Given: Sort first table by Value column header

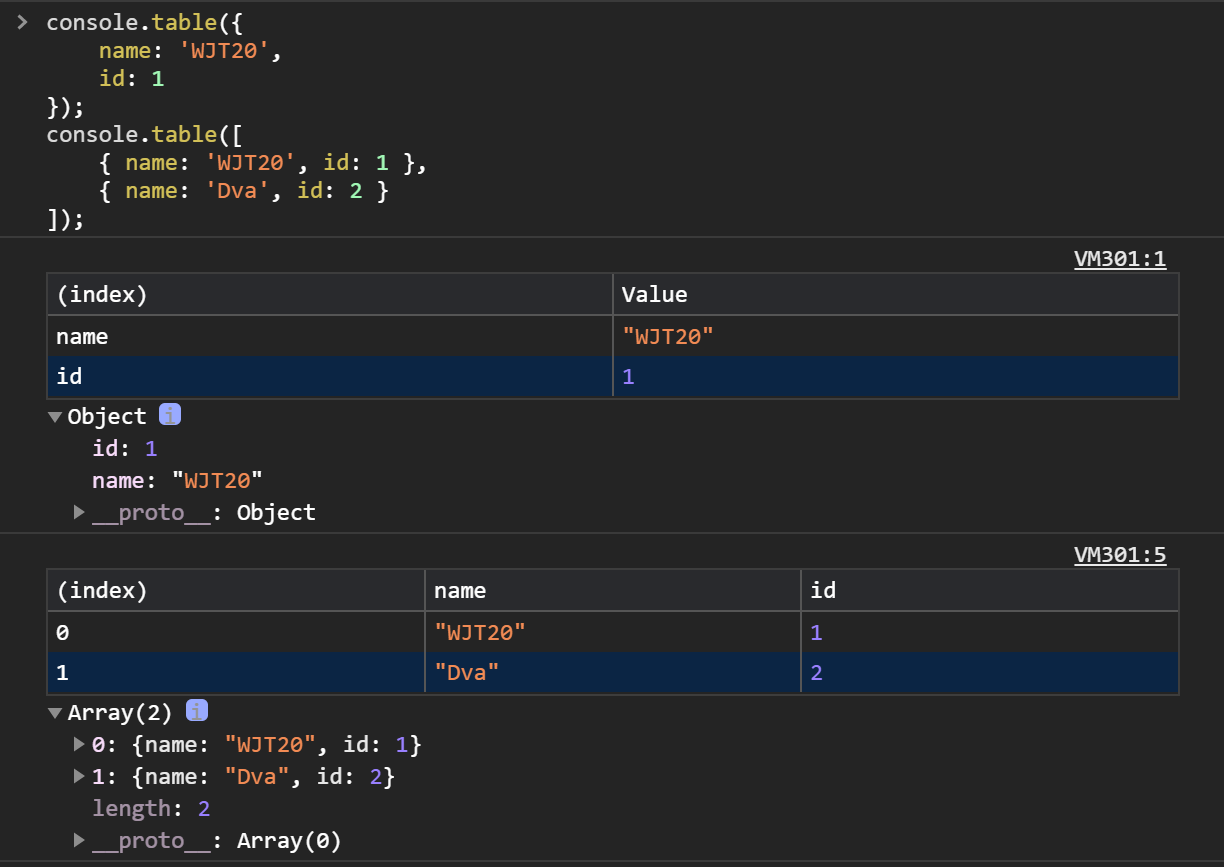Looking at the screenshot, I should click(x=654, y=295).
